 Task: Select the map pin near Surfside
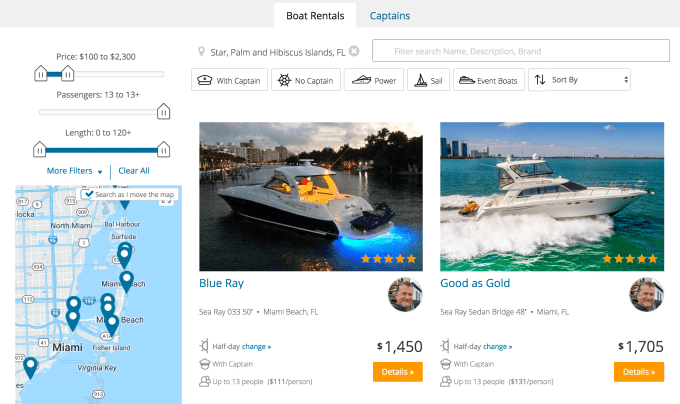click(124, 256)
